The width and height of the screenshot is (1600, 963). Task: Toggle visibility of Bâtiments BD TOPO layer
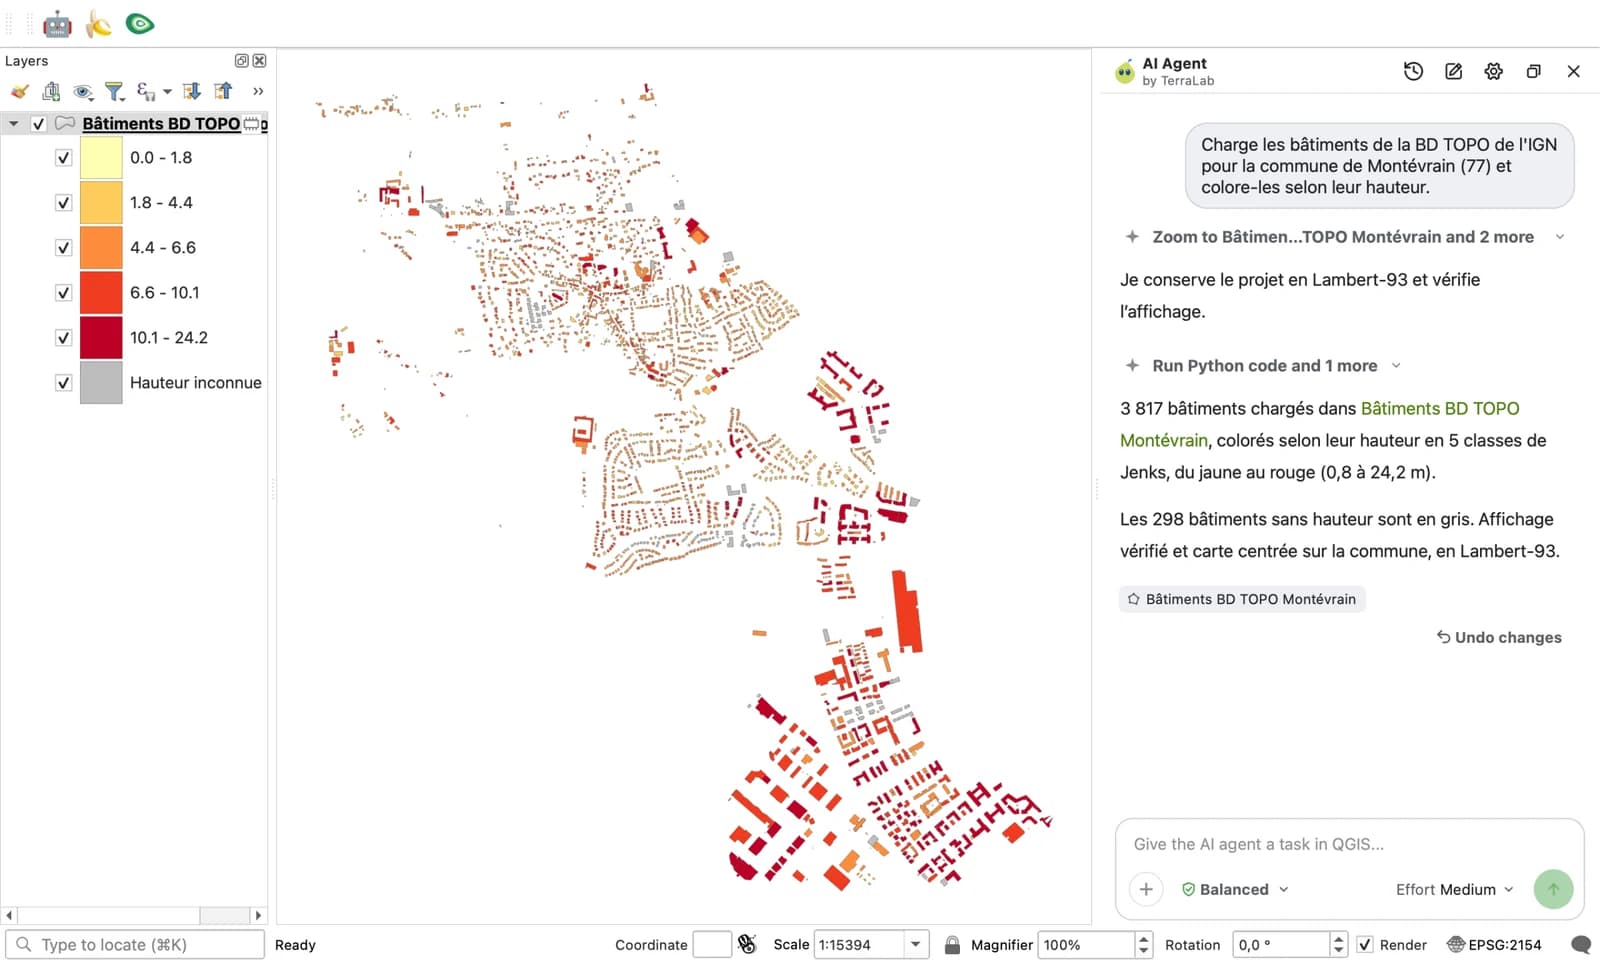pyautogui.click(x=39, y=124)
